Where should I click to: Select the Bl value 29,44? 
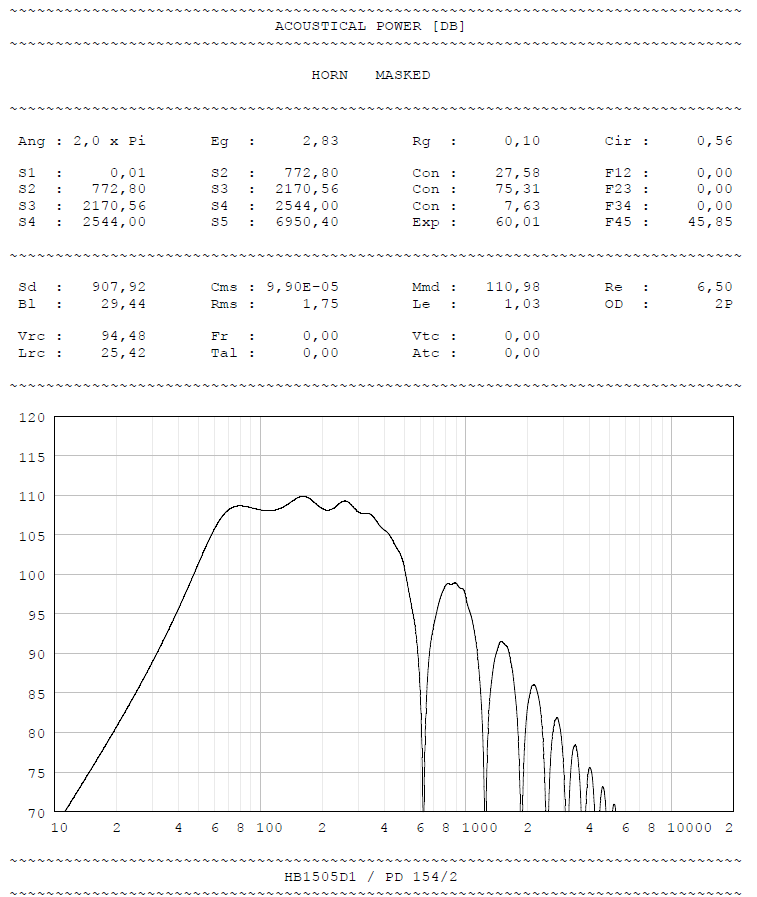click(123, 303)
